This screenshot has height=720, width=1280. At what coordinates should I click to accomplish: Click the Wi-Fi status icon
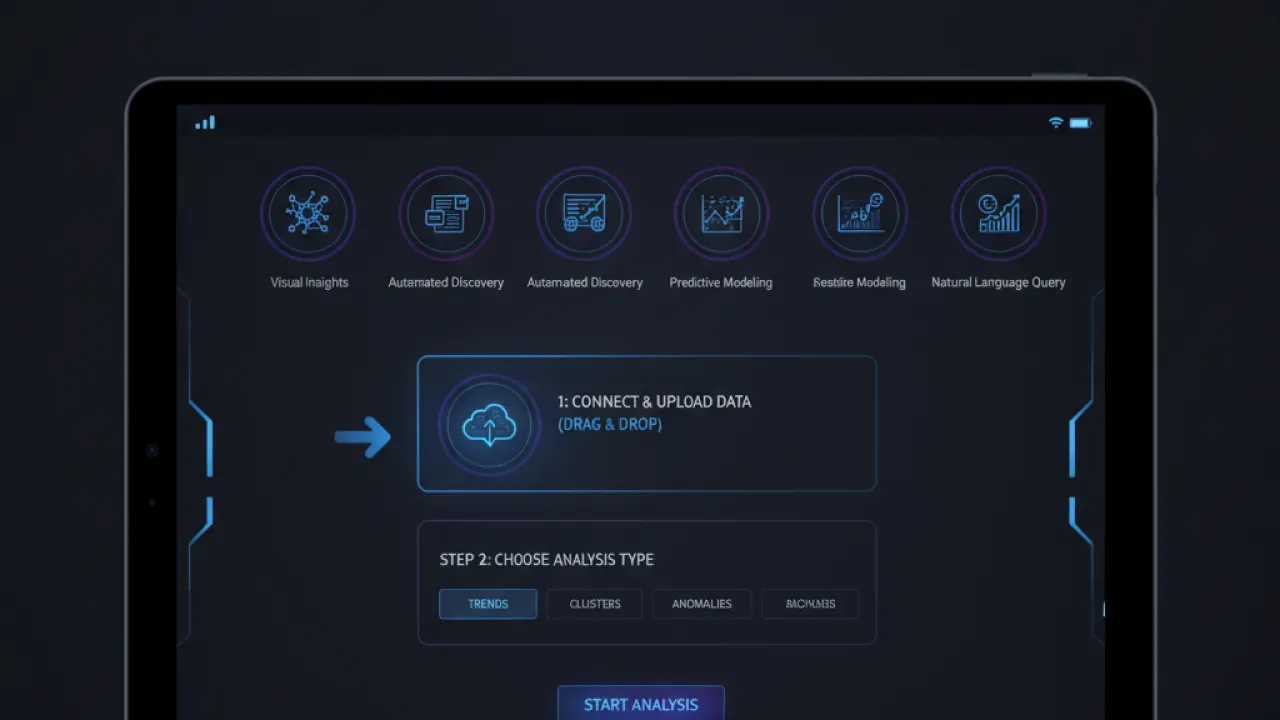point(1056,122)
